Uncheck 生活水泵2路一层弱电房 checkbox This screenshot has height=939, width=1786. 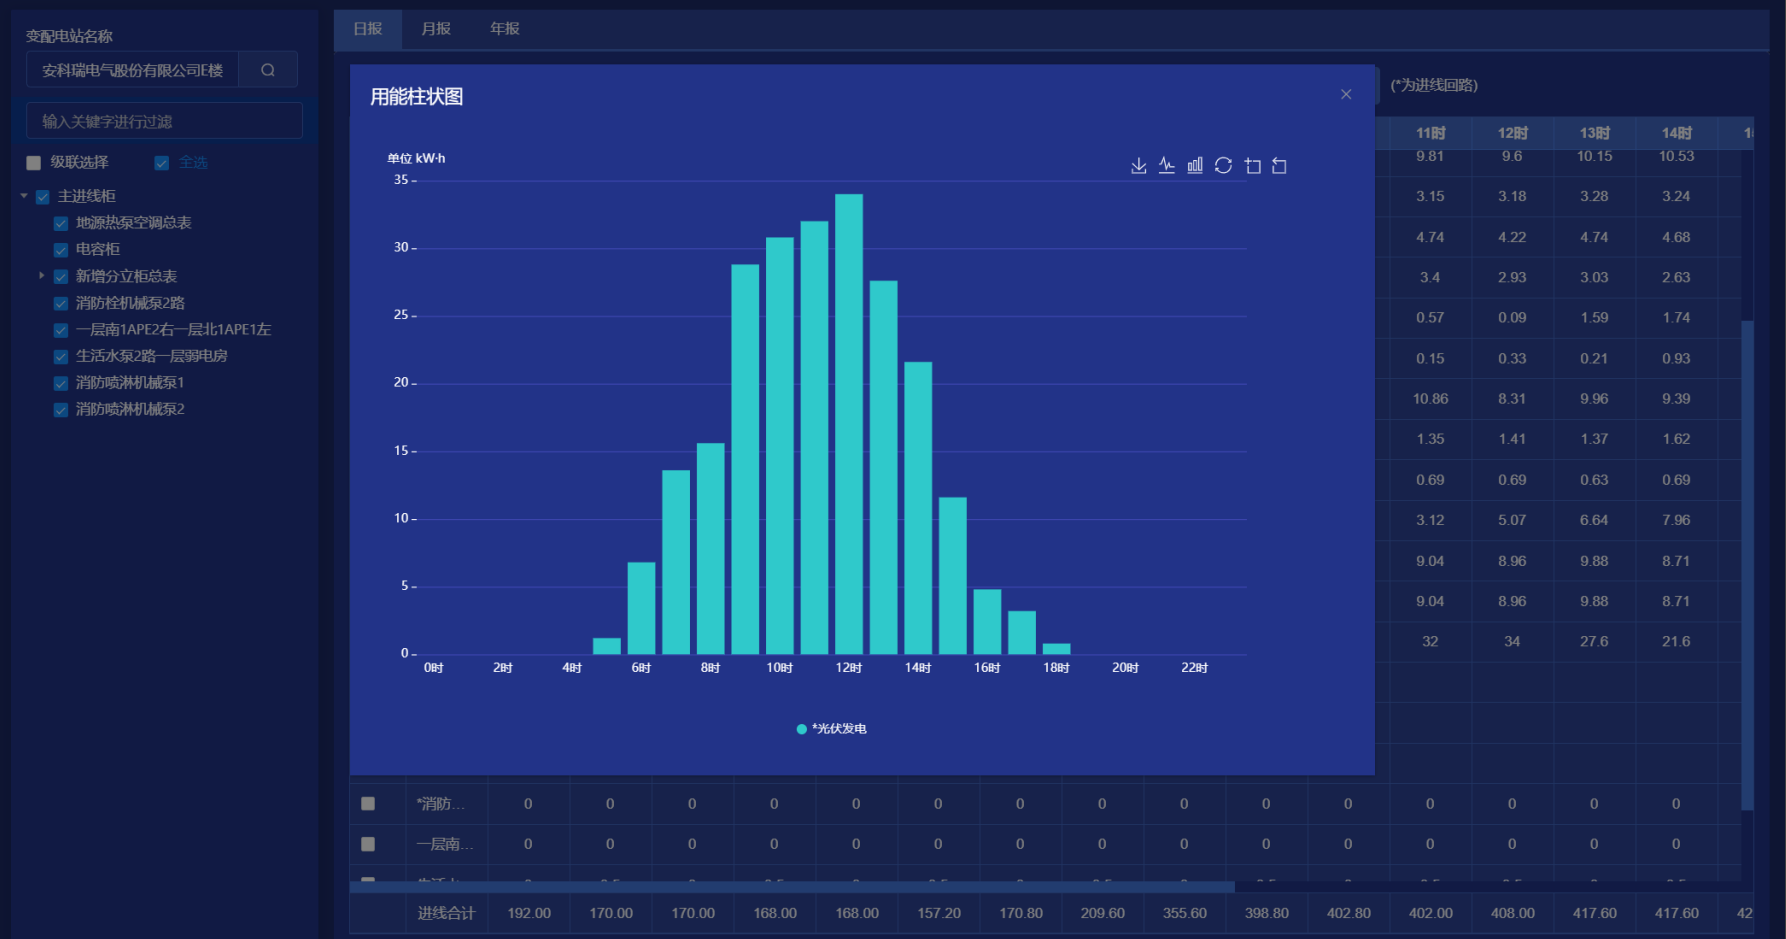point(61,356)
